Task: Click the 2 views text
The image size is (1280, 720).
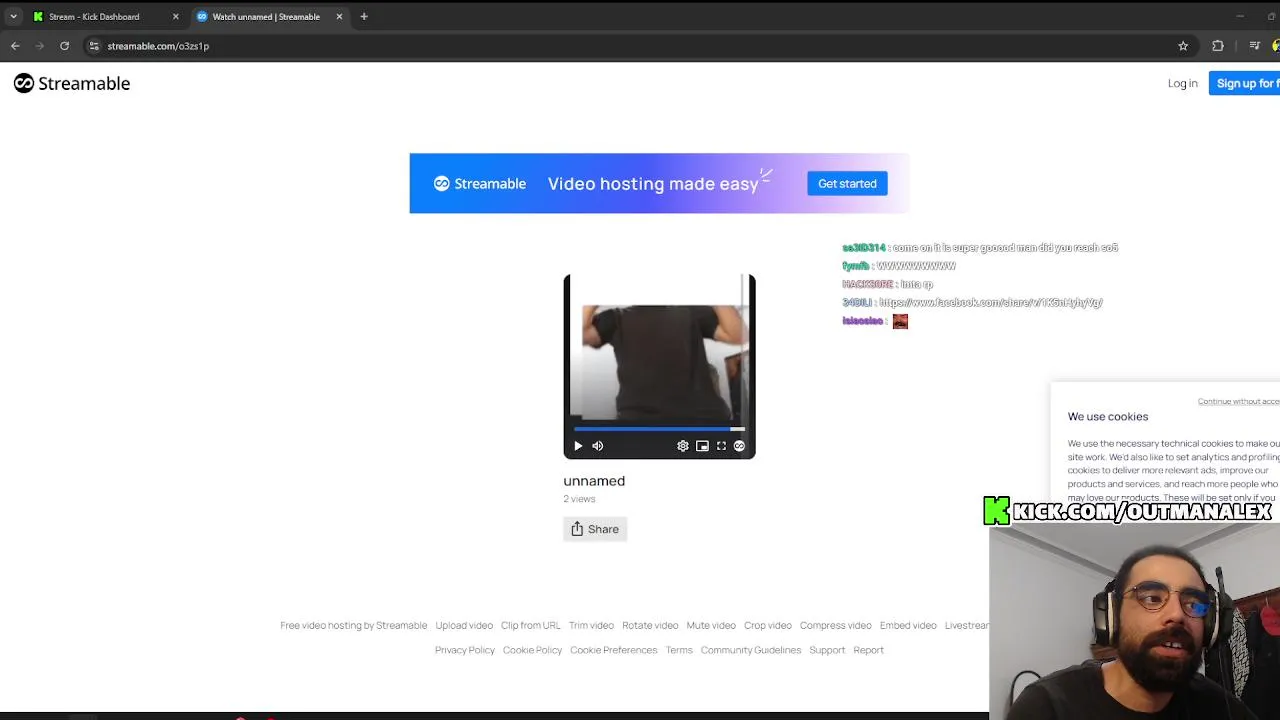Action: point(579,499)
